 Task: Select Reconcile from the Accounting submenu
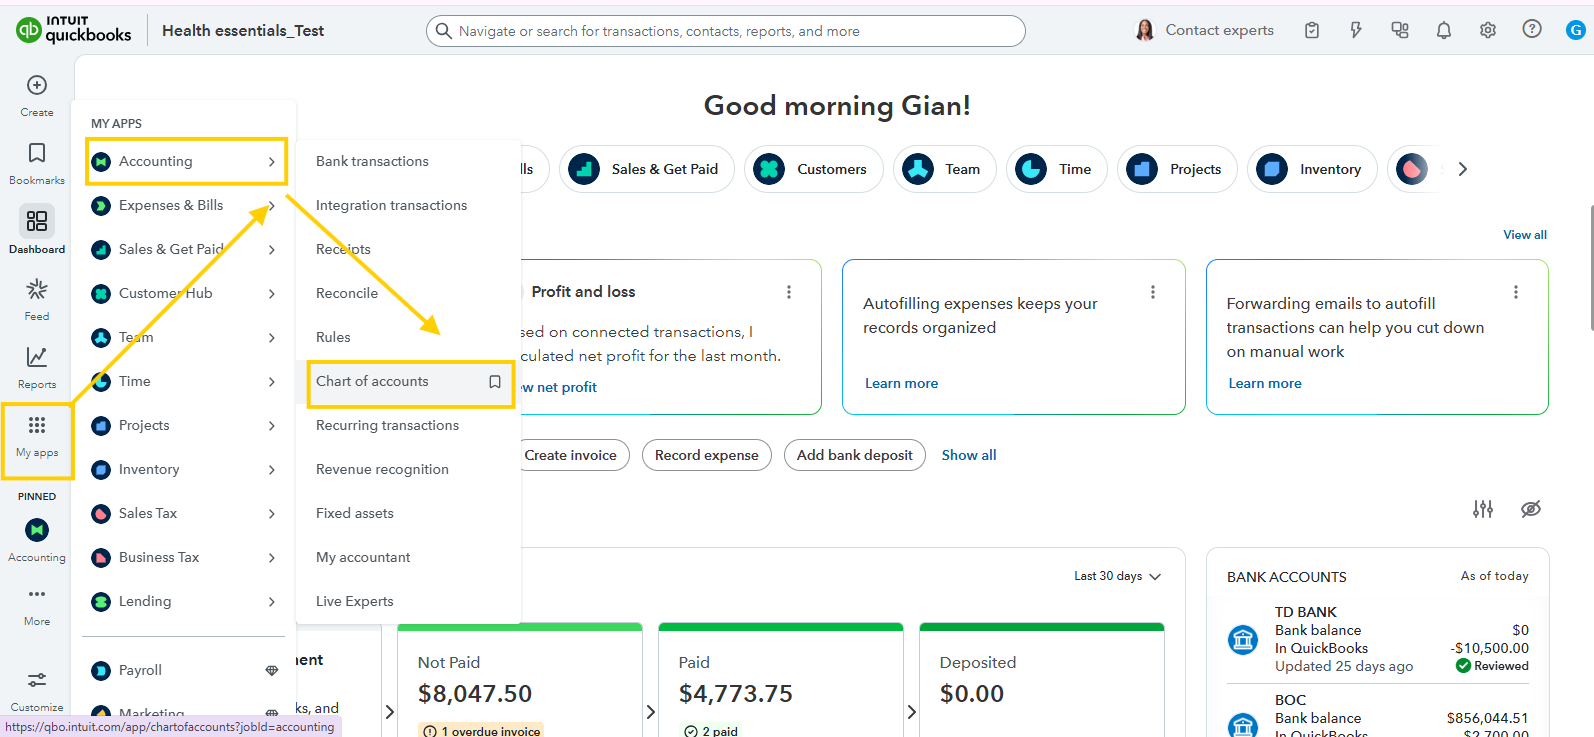pyautogui.click(x=347, y=293)
